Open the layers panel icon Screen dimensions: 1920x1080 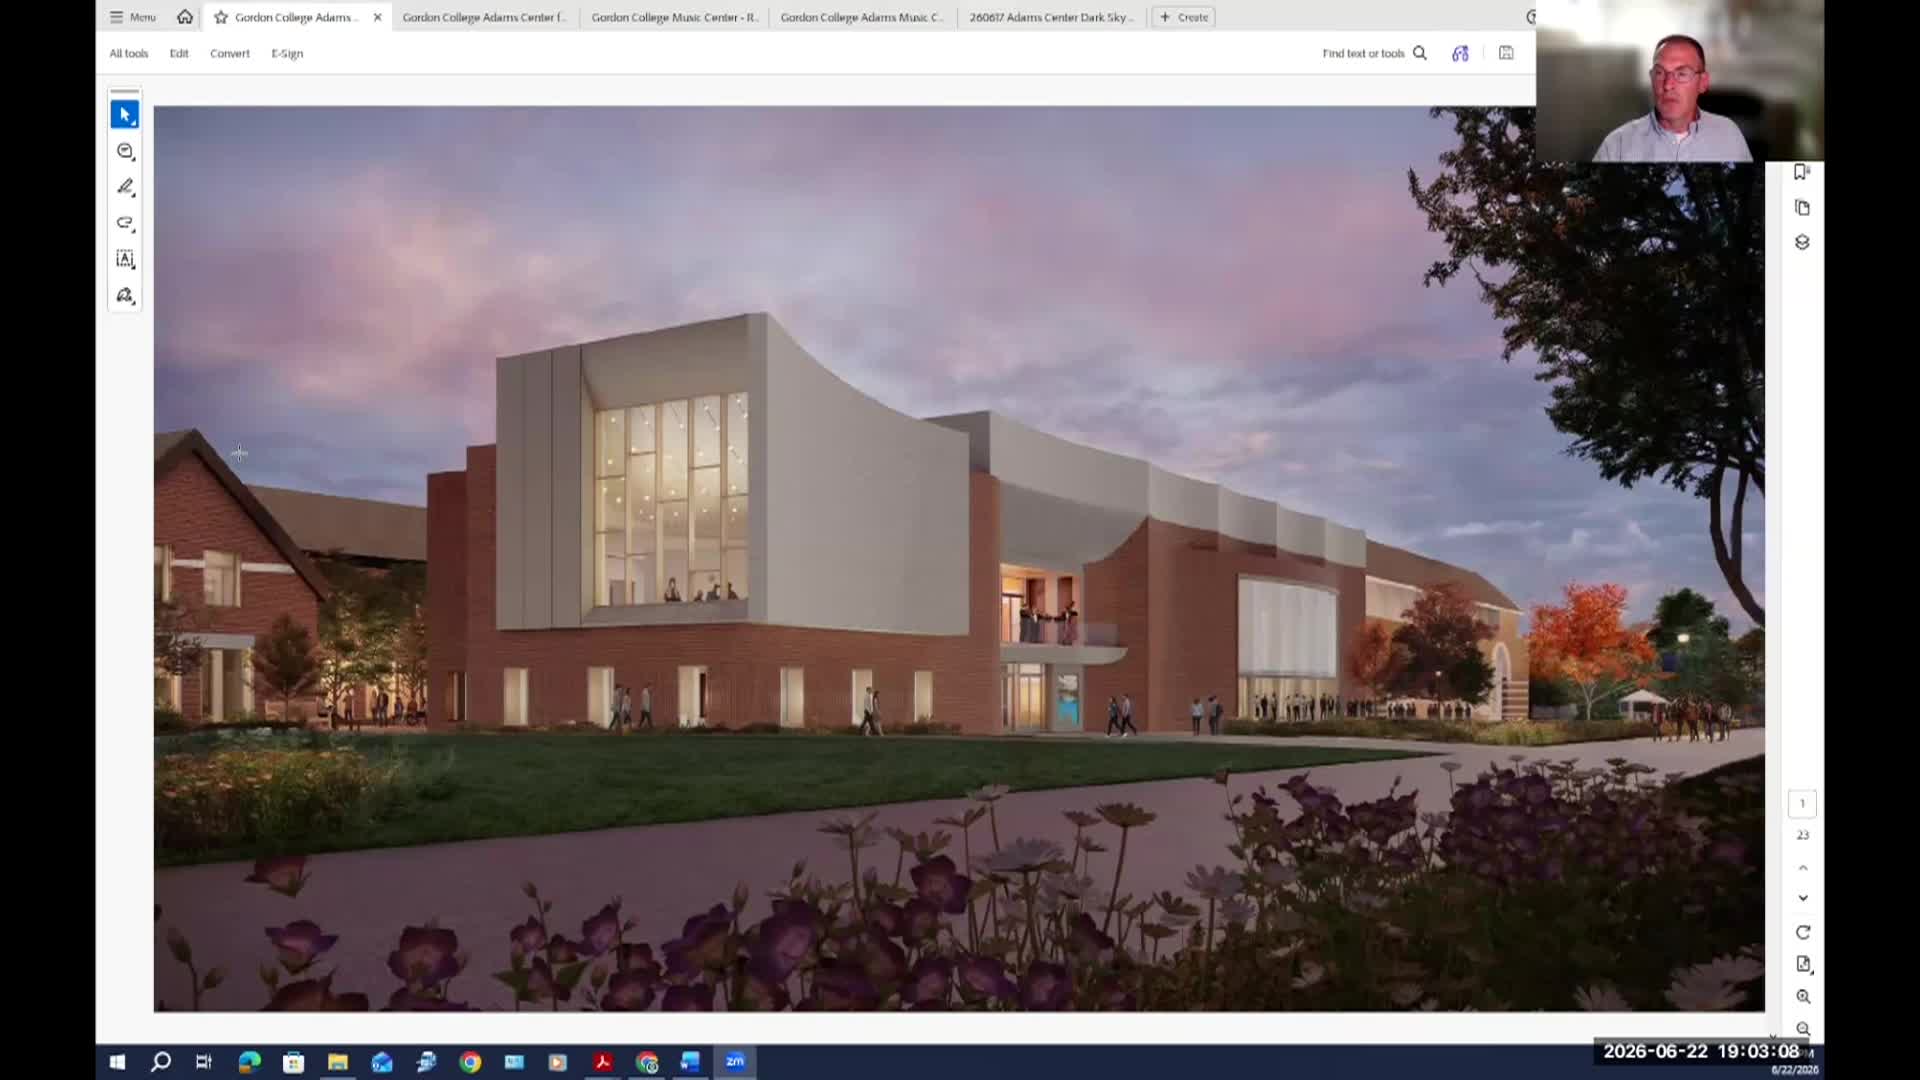1802,242
